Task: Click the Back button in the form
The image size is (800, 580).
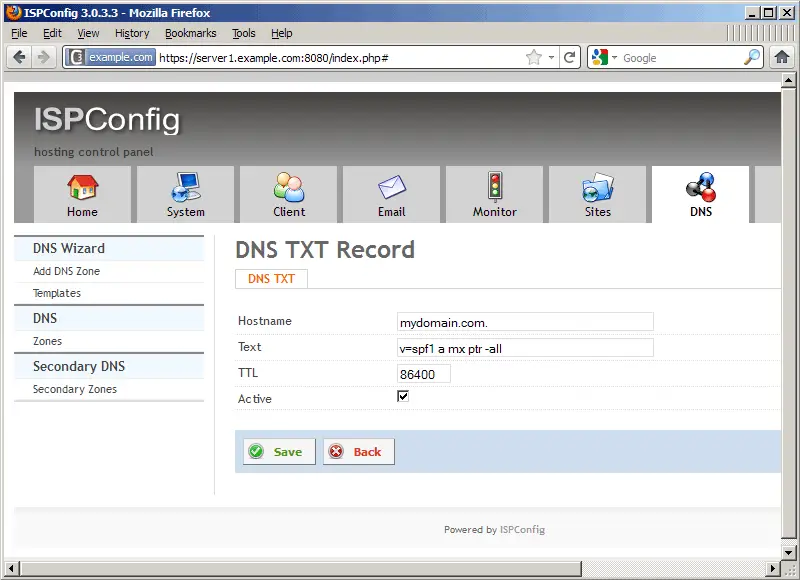Action: point(359,451)
